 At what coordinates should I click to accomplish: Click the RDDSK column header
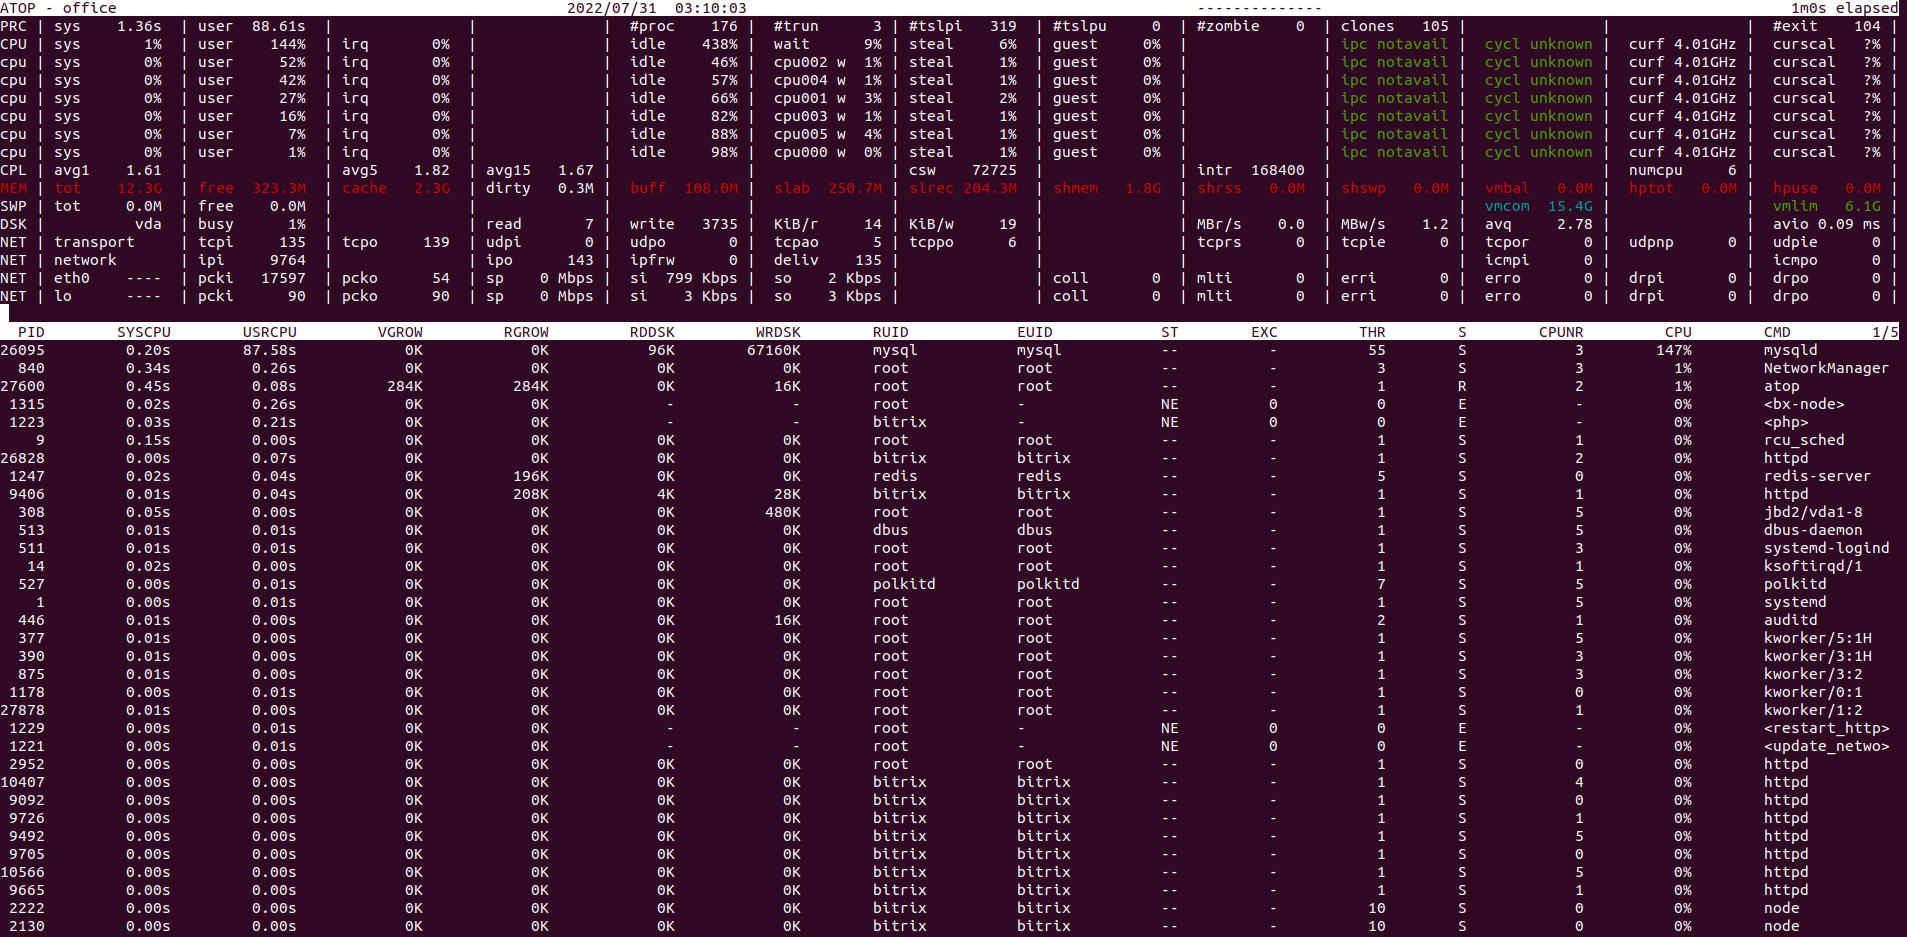[x=652, y=332]
